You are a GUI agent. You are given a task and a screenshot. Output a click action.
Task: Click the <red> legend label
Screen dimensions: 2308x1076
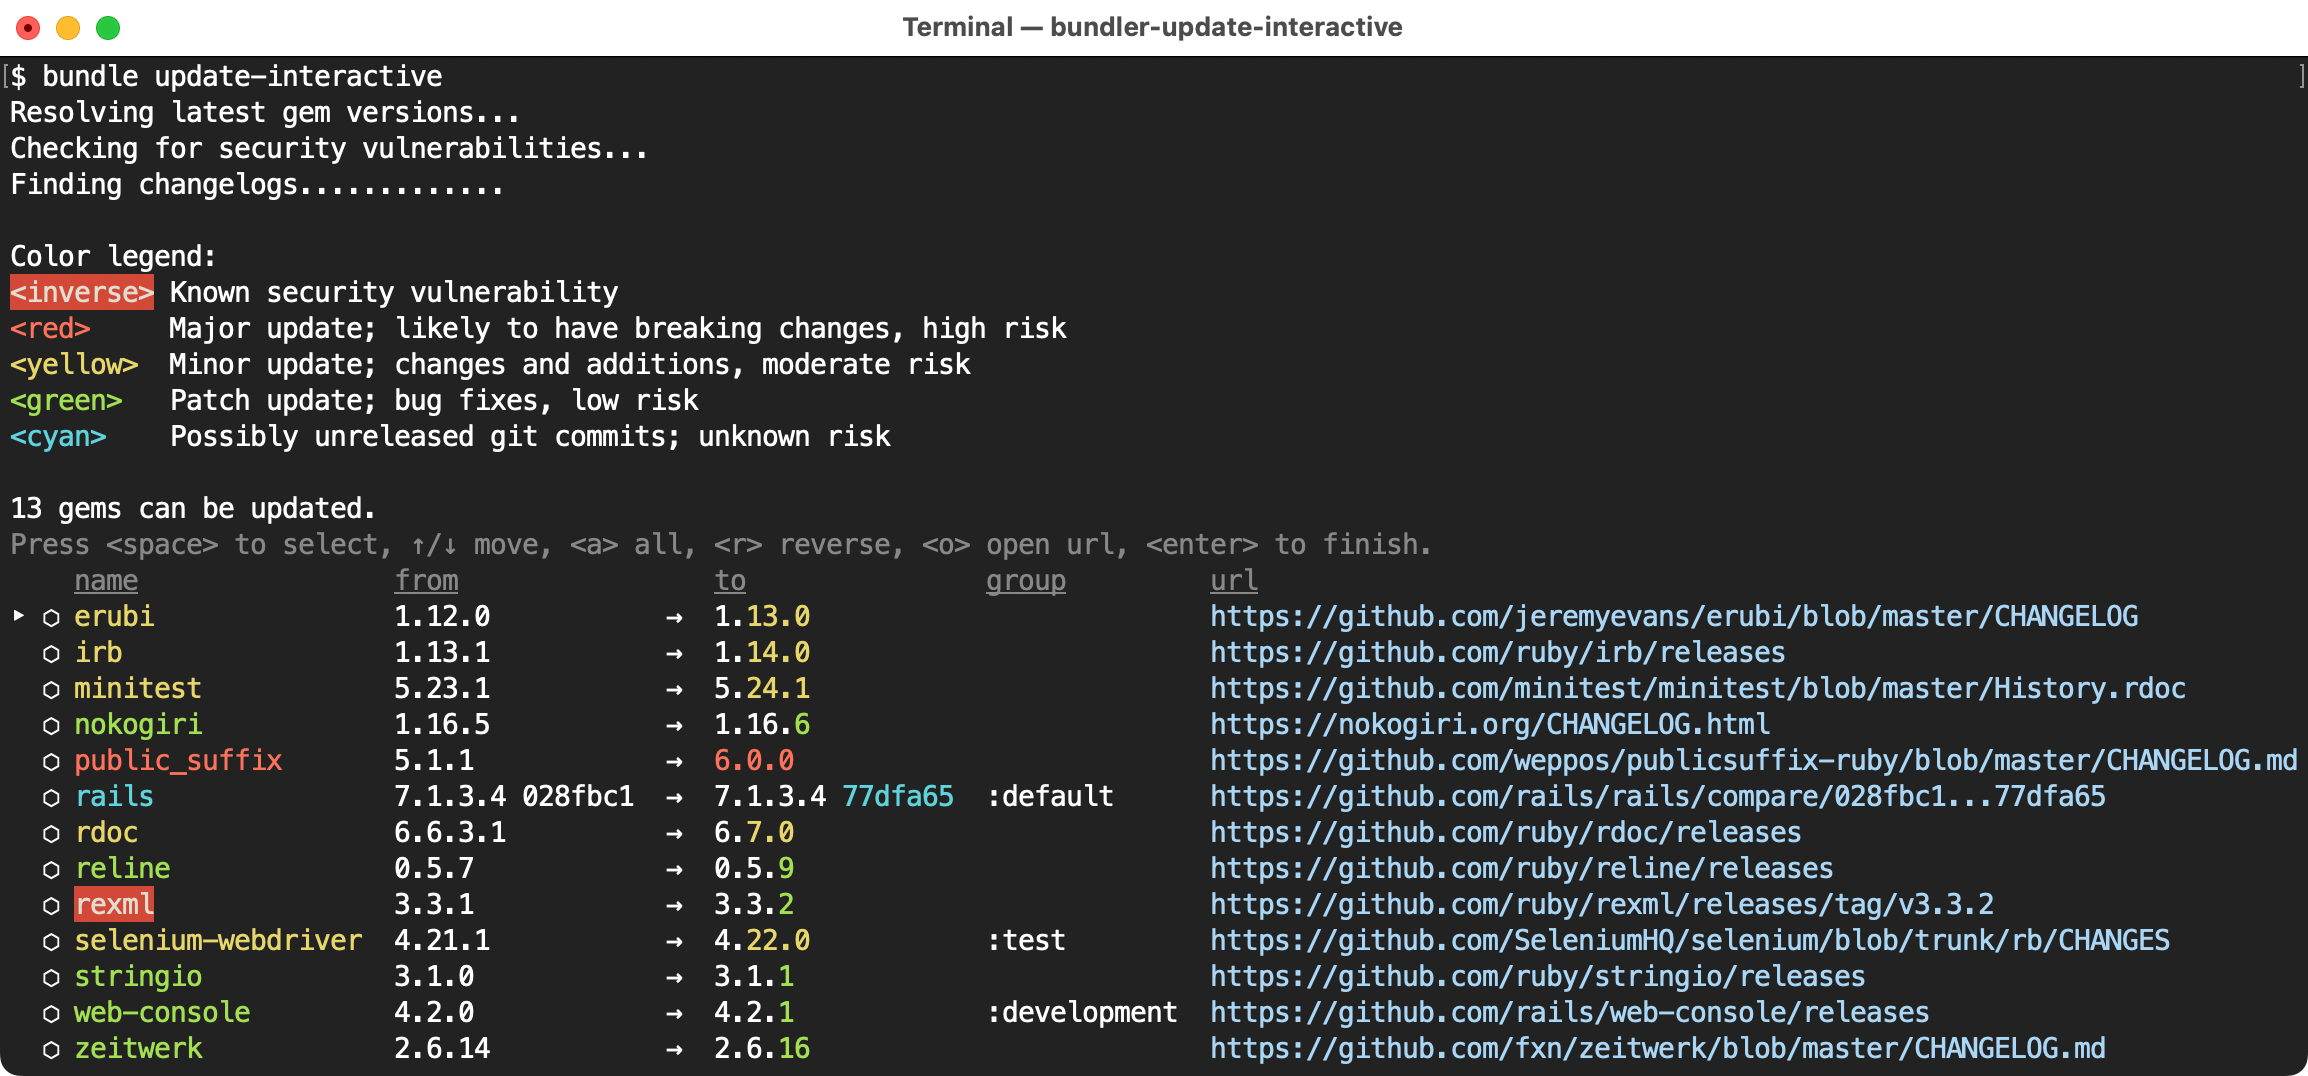pyautogui.click(x=50, y=328)
